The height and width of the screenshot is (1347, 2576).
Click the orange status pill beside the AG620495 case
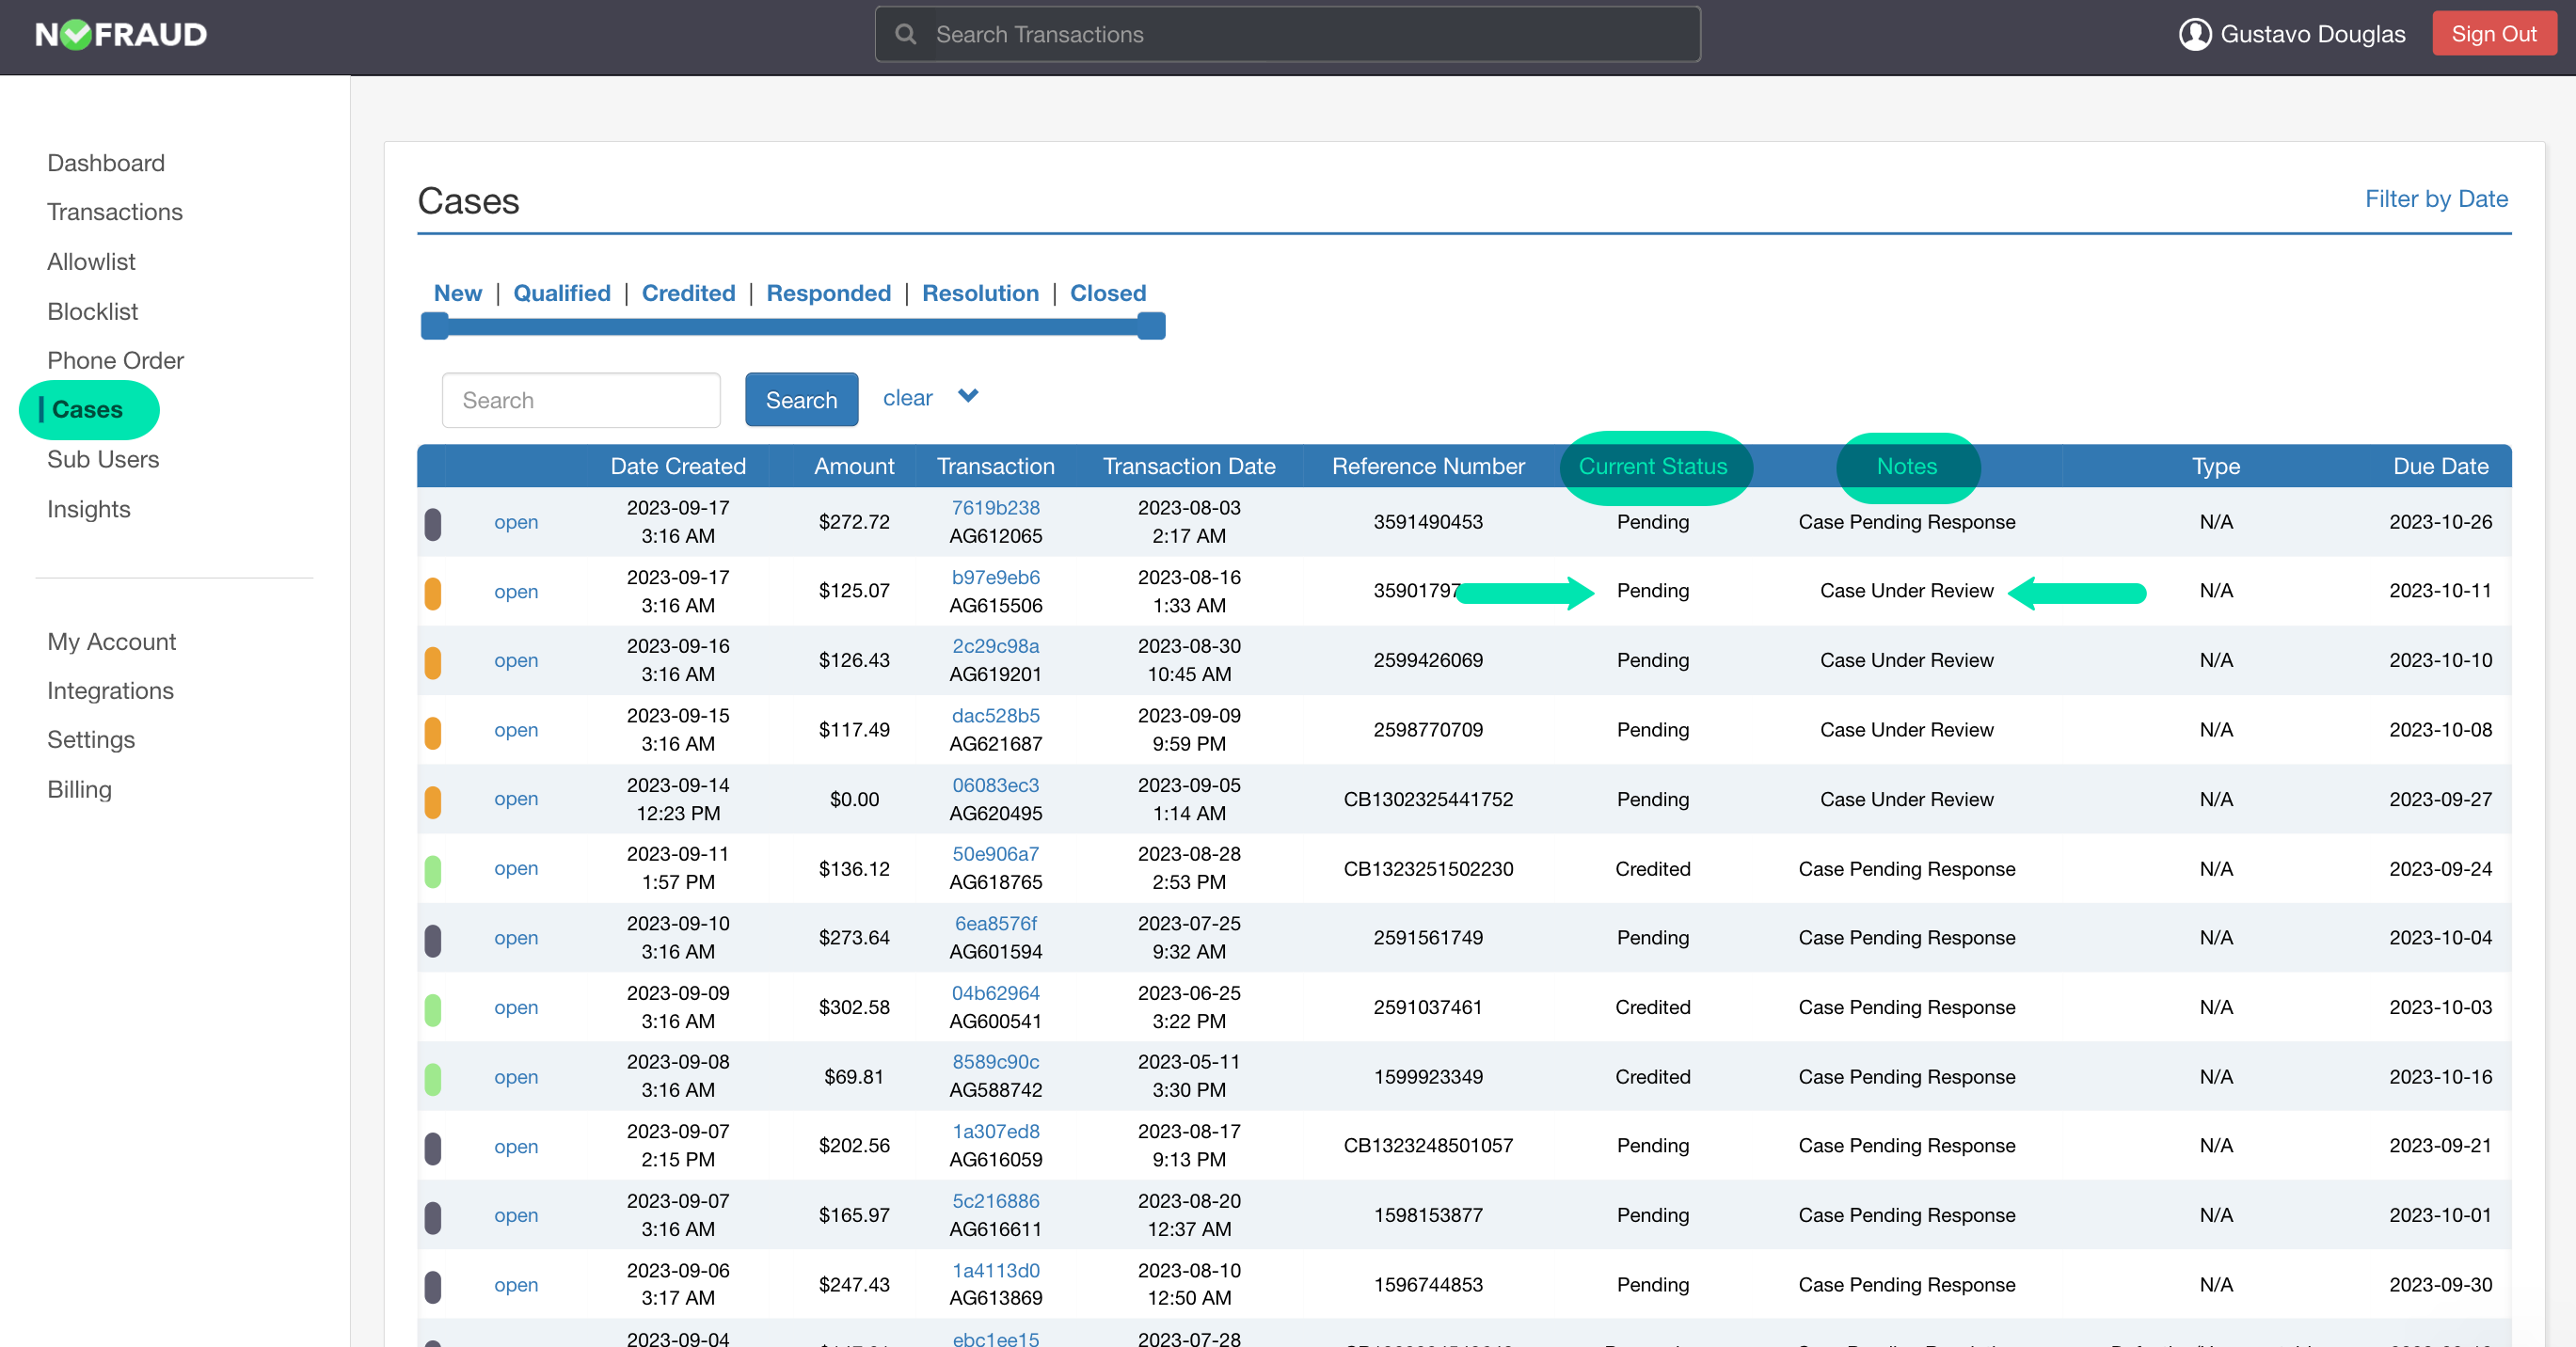pyautogui.click(x=434, y=799)
